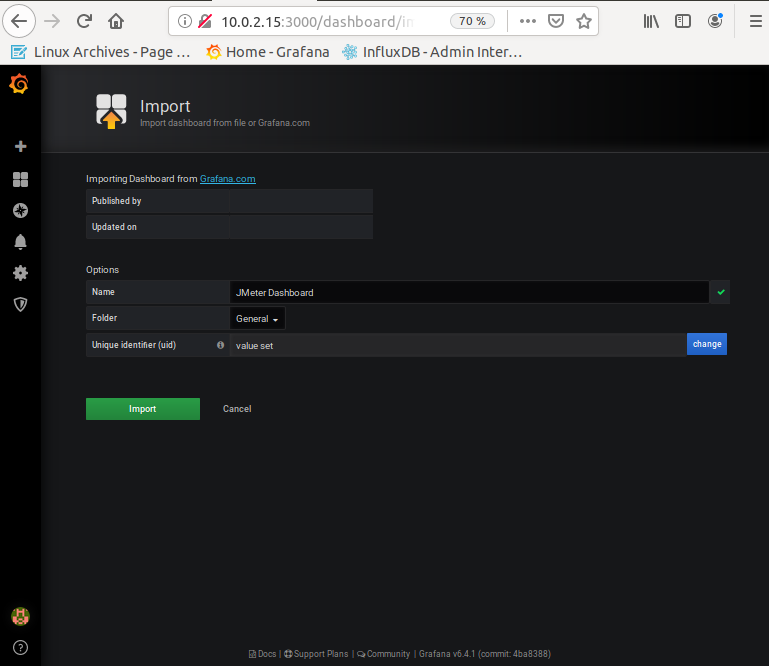Click the Updated on label
Viewport: 769px width, 666px height.
(114, 227)
